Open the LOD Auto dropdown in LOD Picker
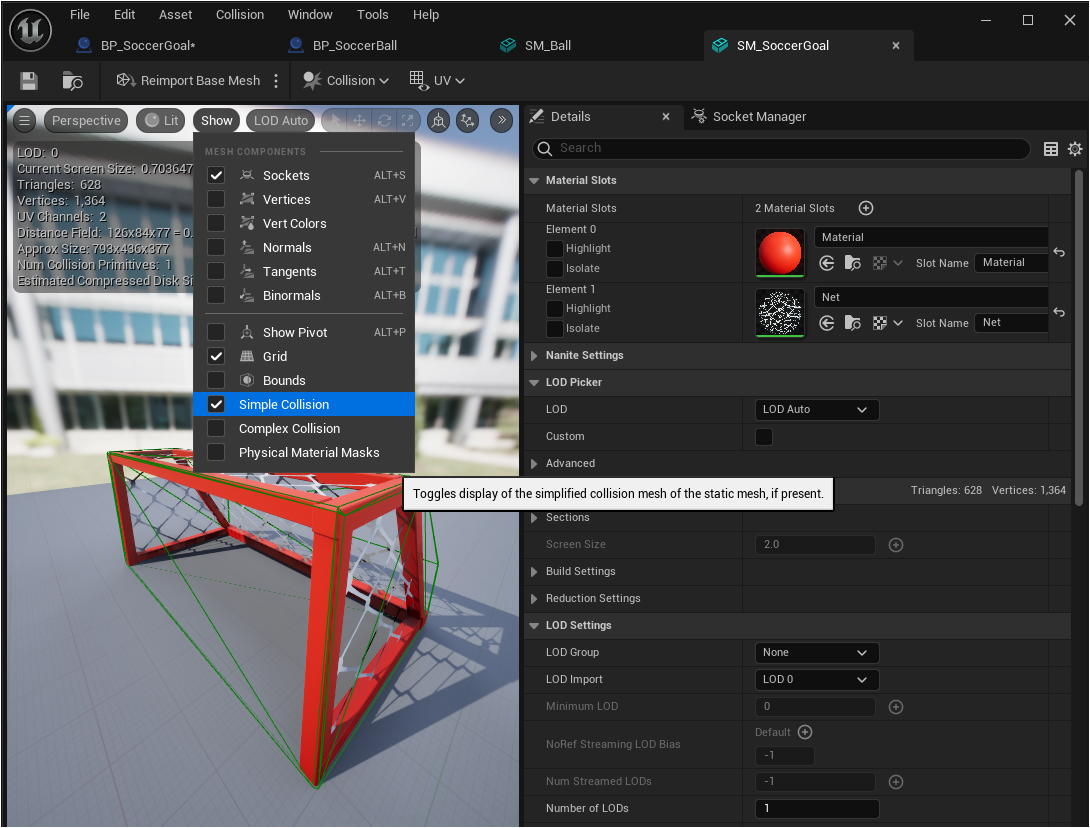 [x=817, y=409]
